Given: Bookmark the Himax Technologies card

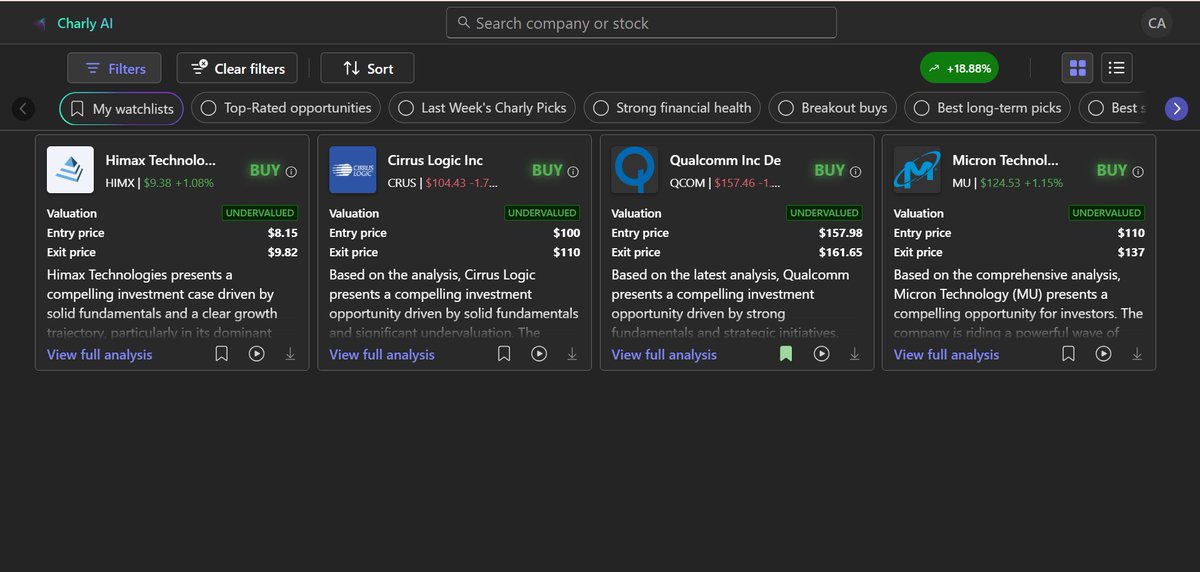Looking at the screenshot, I should [222, 354].
